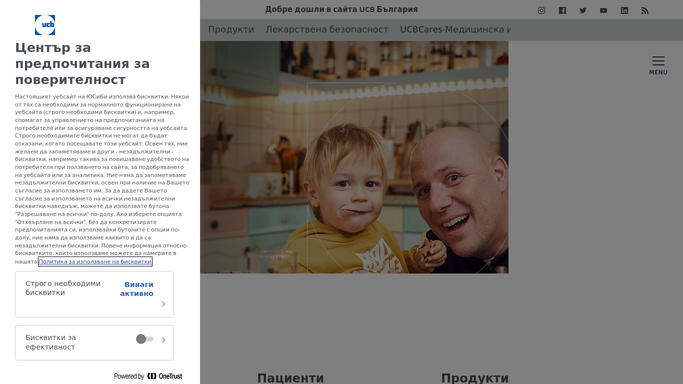
Task: Open the Twitter icon in header
Action: tap(583, 10)
